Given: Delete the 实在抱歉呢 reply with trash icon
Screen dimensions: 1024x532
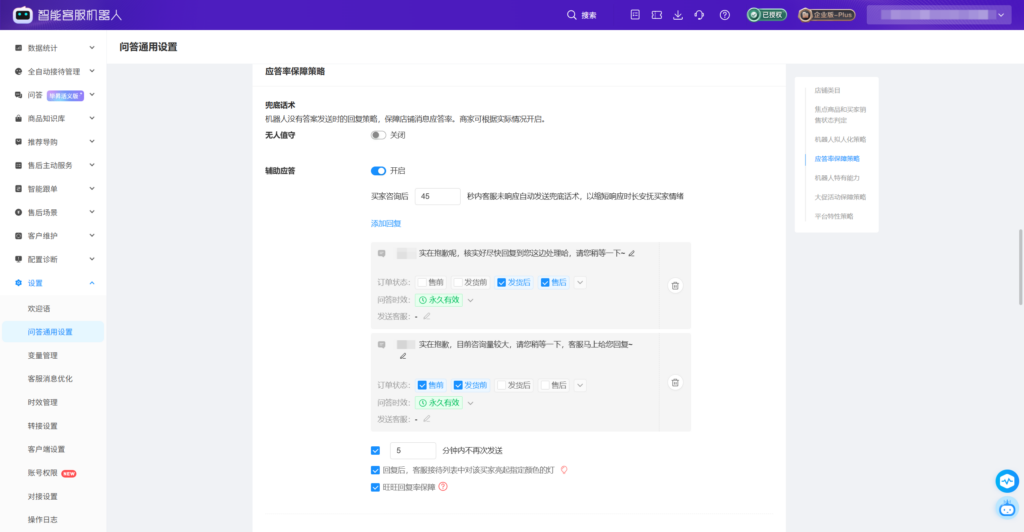Looking at the screenshot, I should (x=675, y=285).
